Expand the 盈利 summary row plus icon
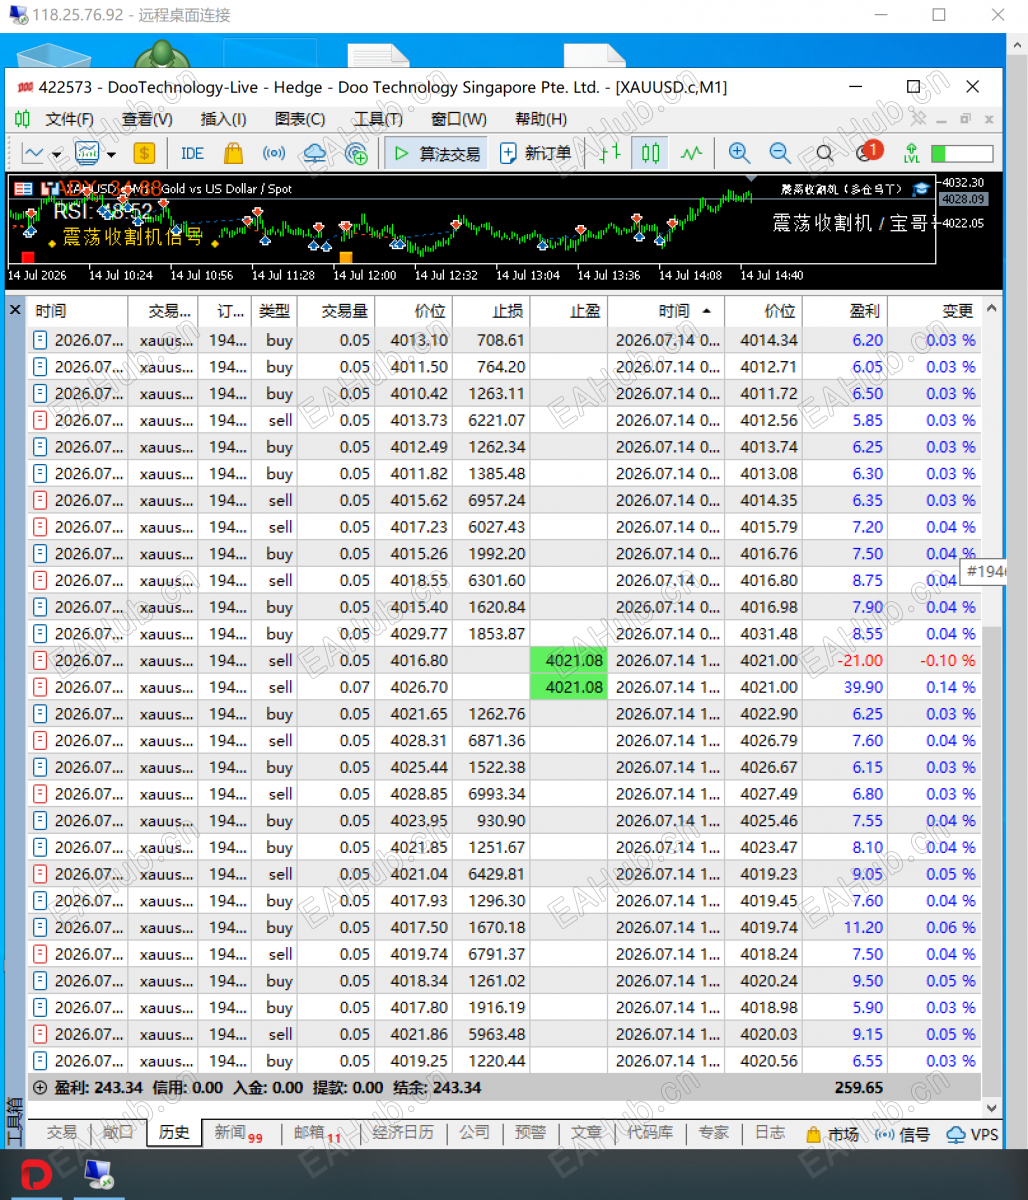 click(40, 1087)
